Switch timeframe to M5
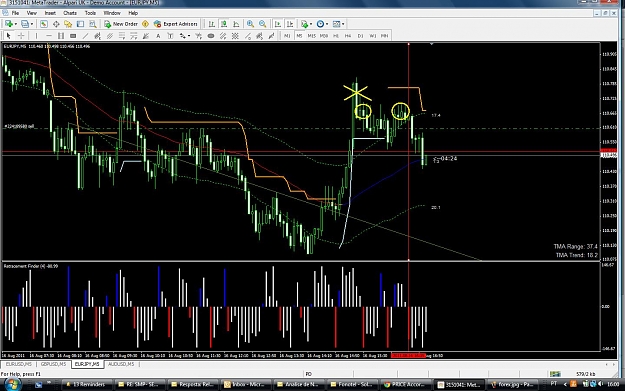 299,36
